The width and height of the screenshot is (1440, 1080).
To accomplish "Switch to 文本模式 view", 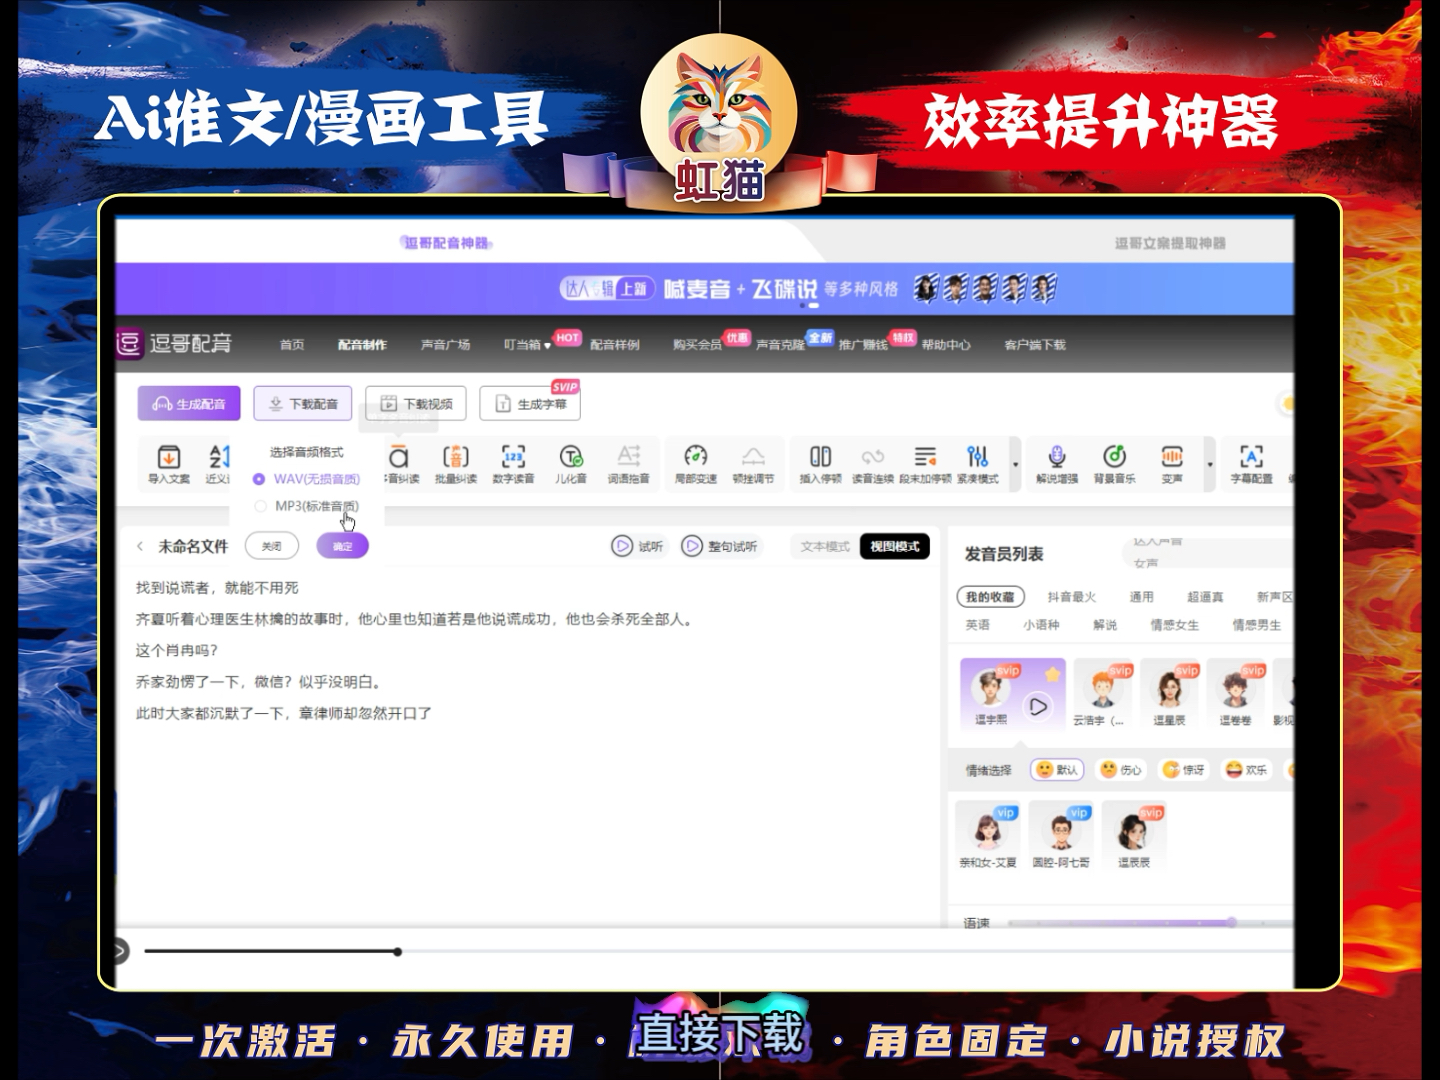I will pos(825,546).
